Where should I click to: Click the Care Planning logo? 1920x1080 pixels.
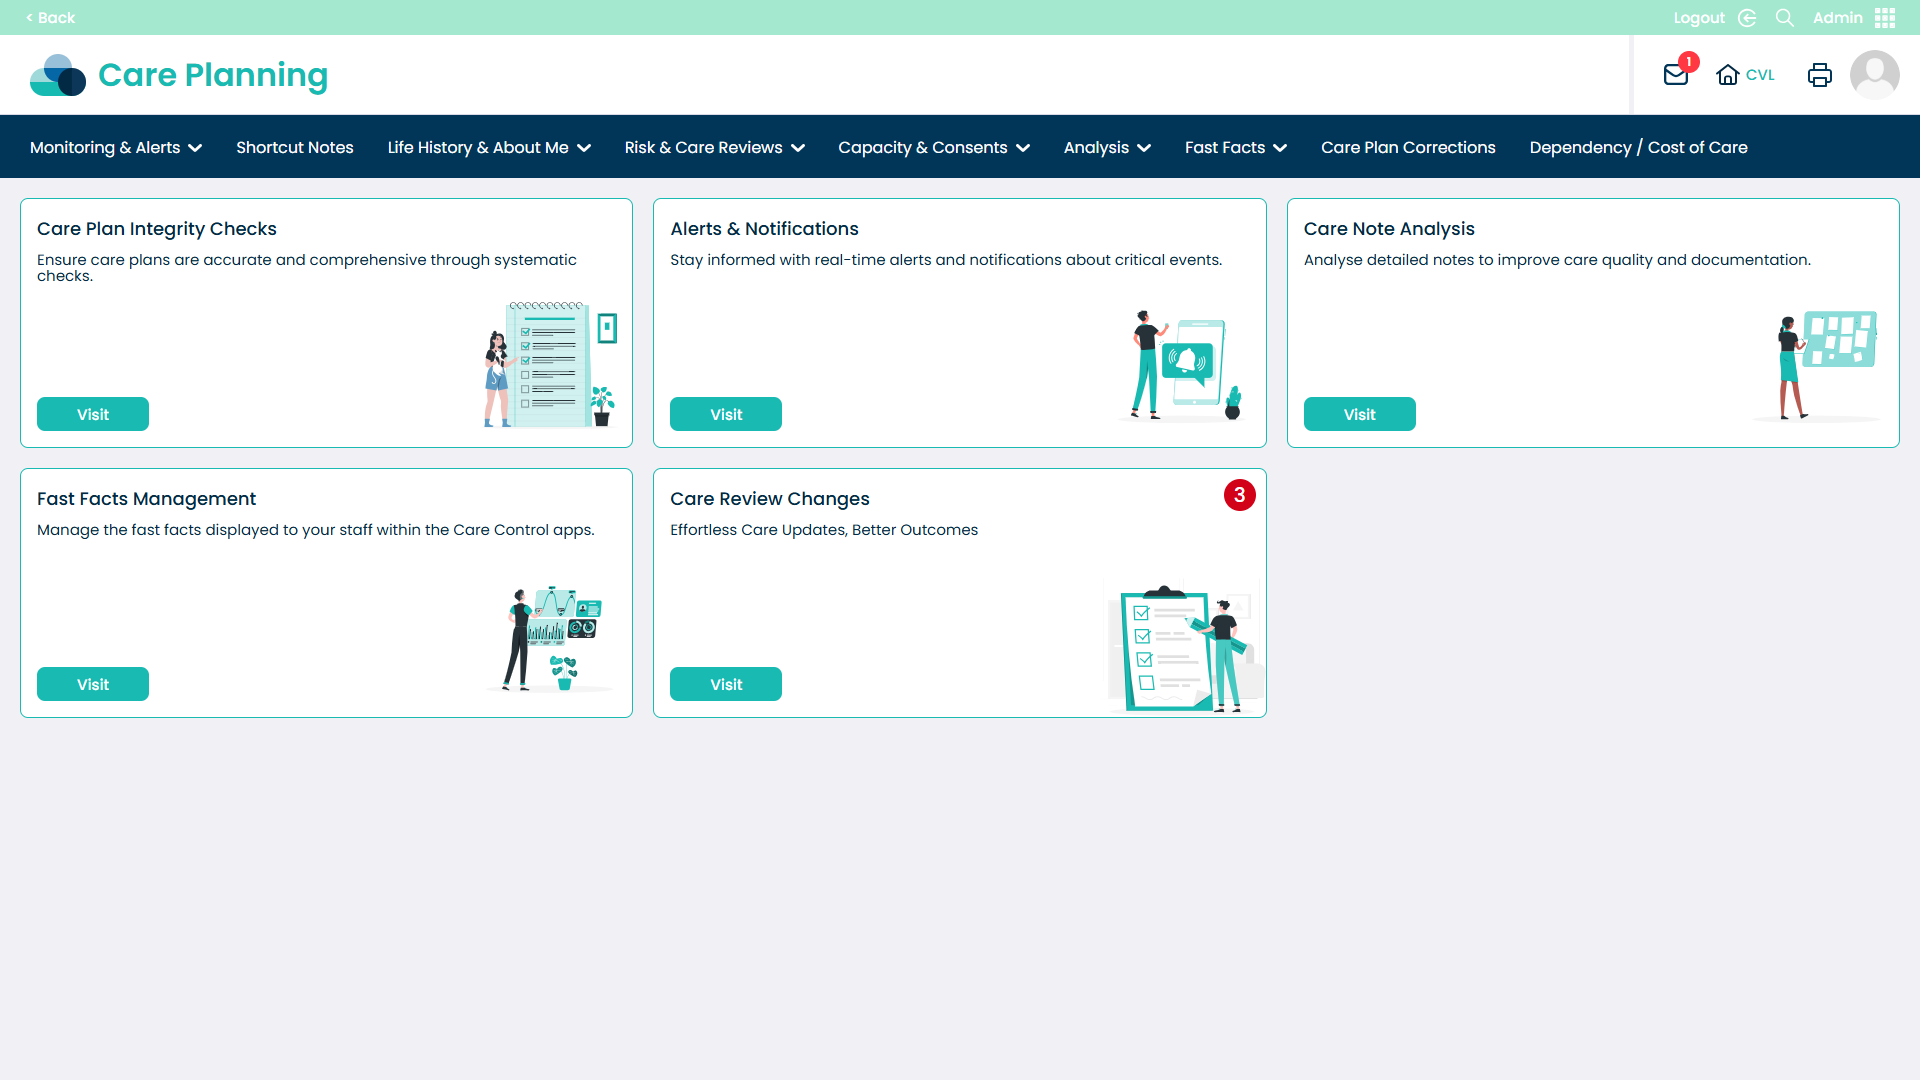178,74
